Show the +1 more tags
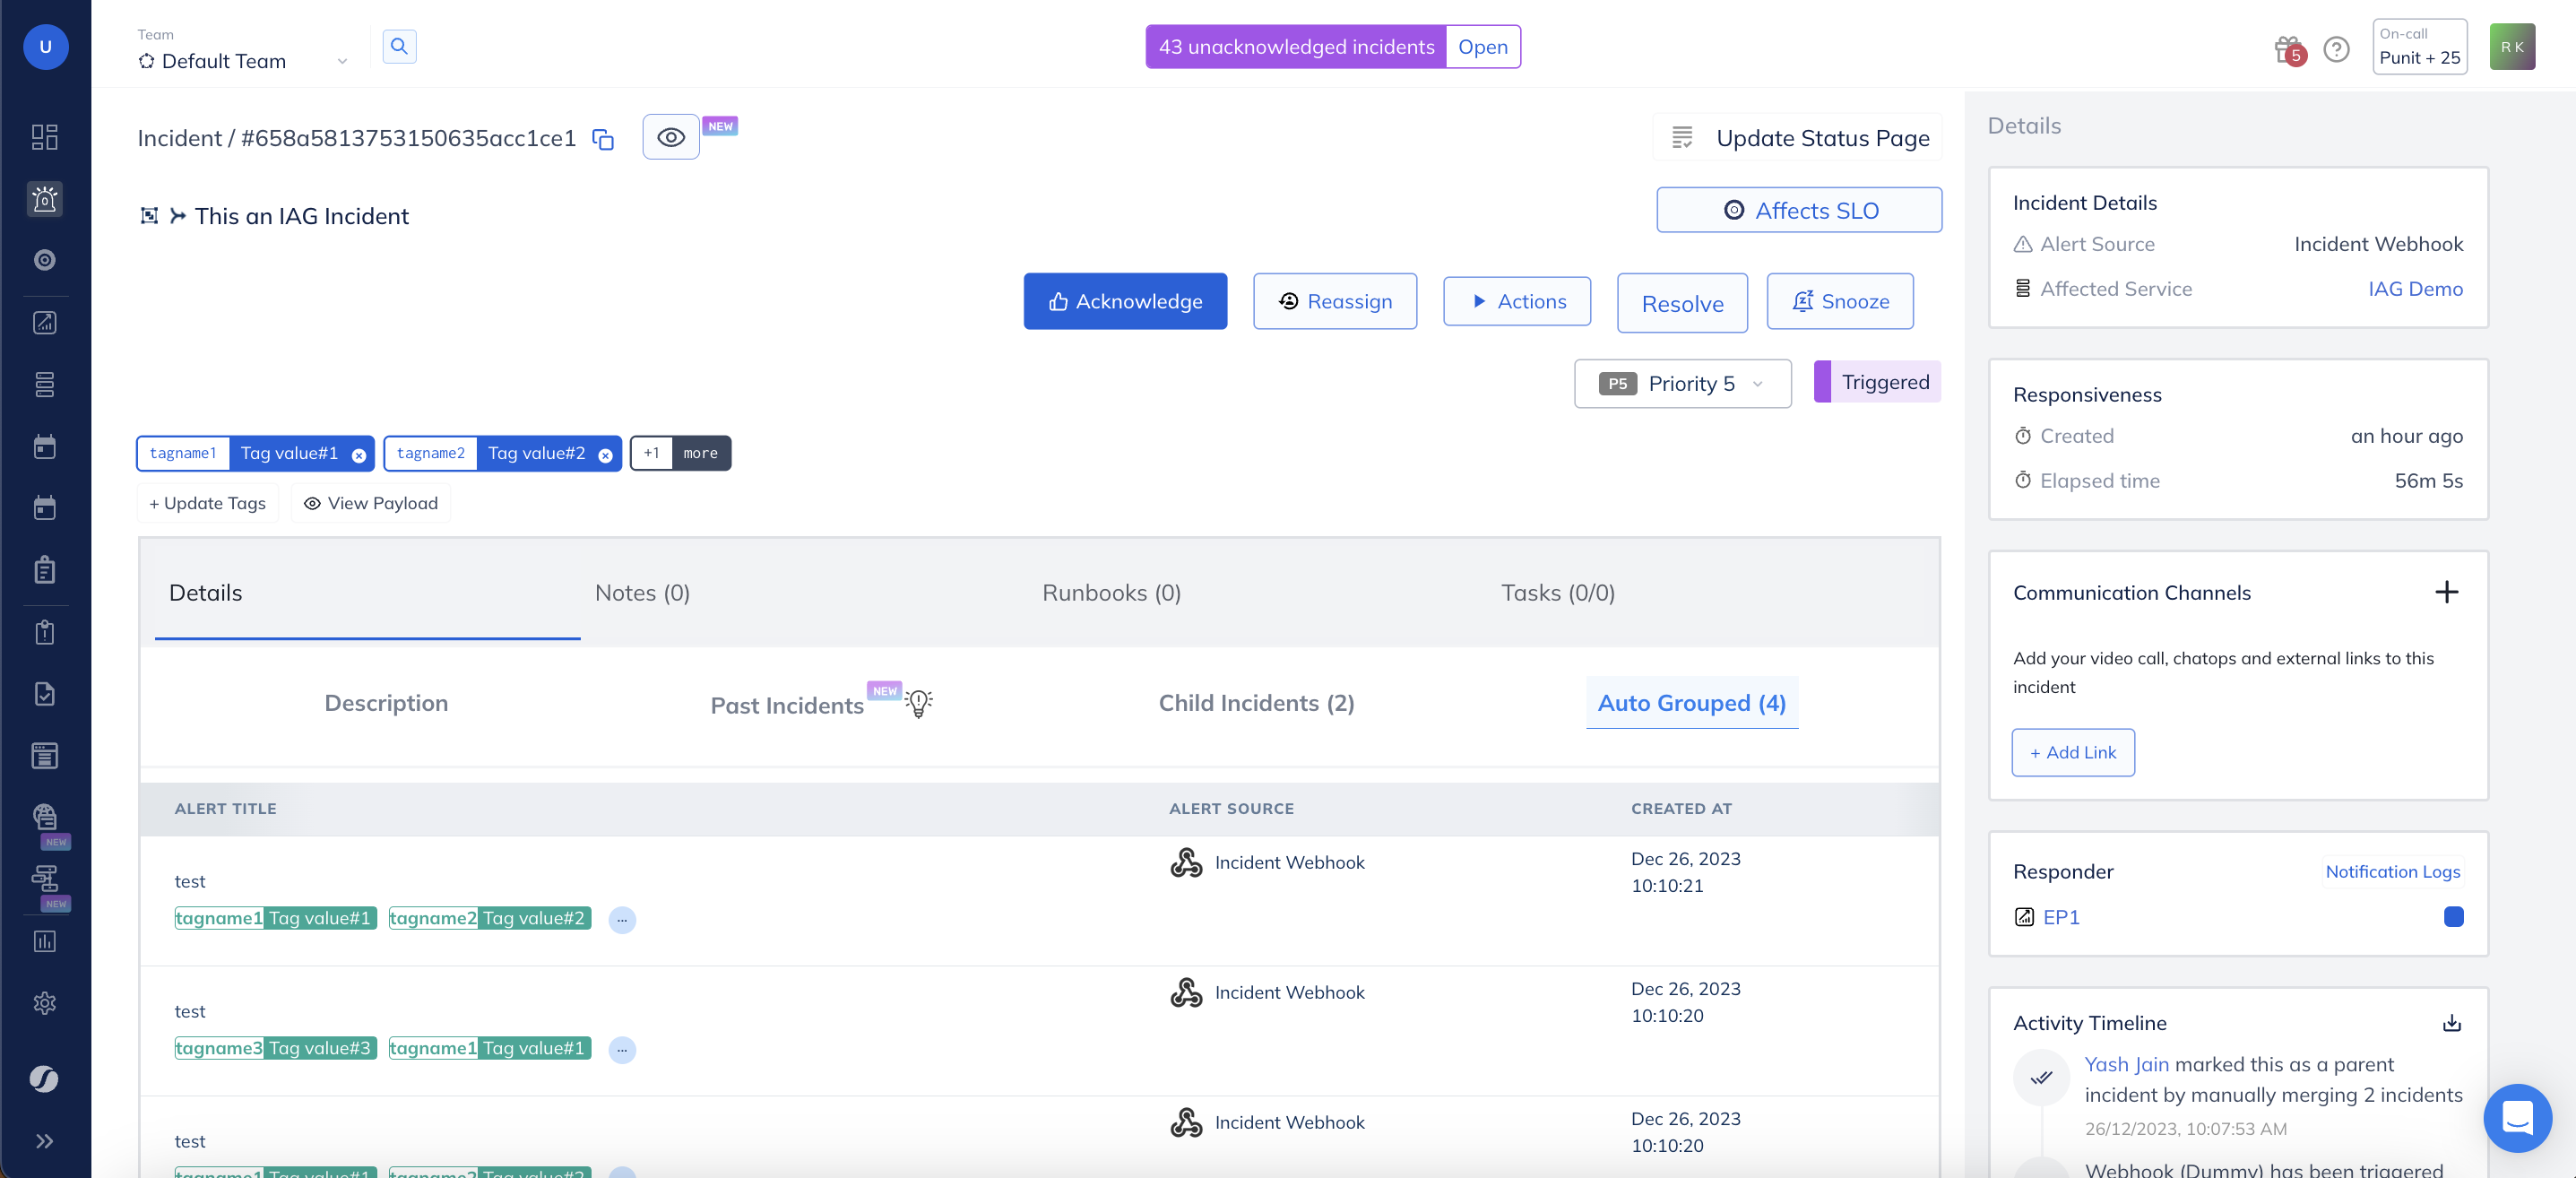Image resolution: width=2576 pixels, height=1178 pixels. [680, 453]
